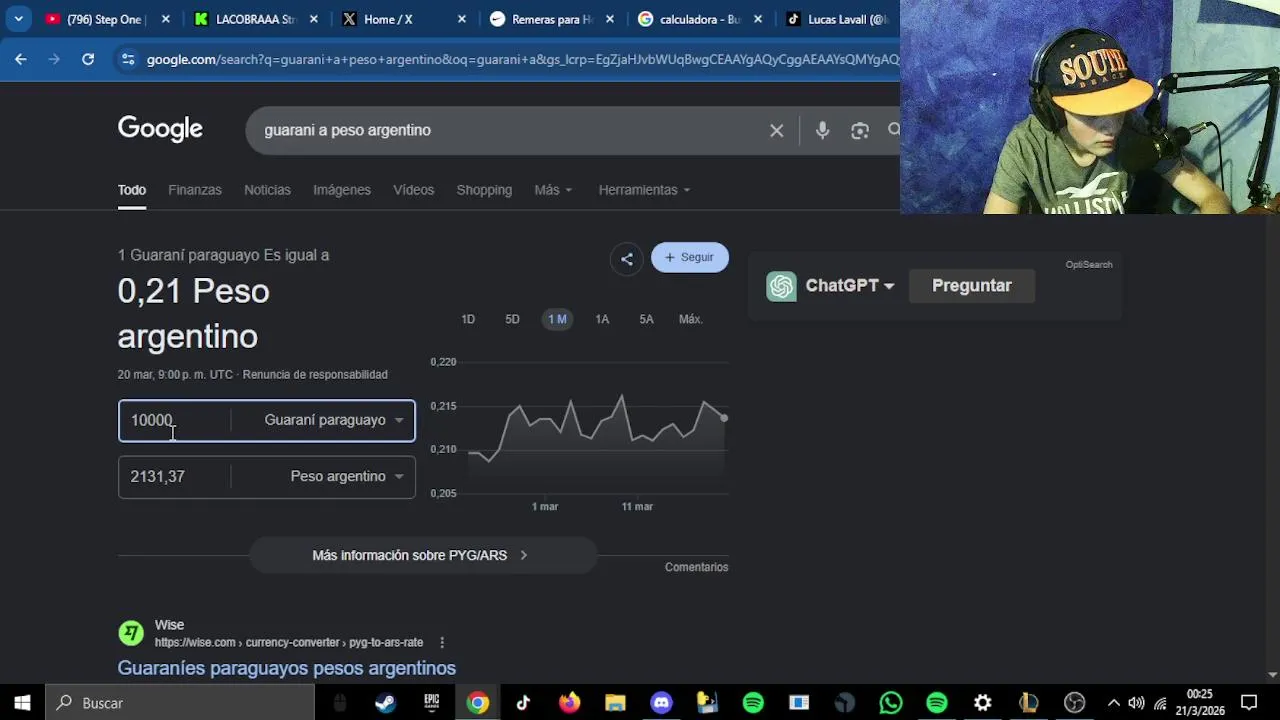The height and width of the screenshot is (720, 1280).
Task: Select the Máx. chart range
Action: click(x=691, y=319)
